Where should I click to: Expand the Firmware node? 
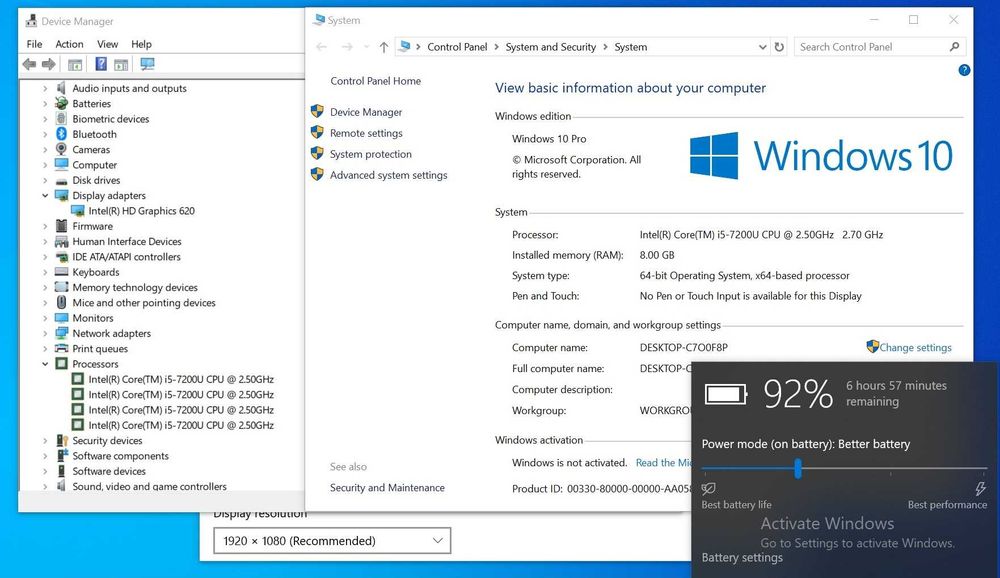click(x=45, y=226)
